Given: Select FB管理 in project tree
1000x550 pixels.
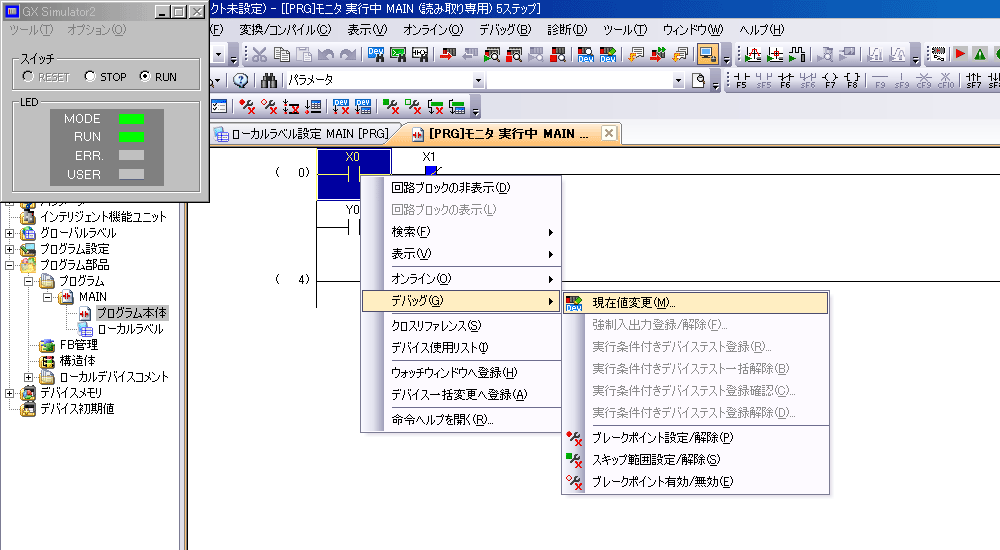Looking at the screenshot, I should tap(78, 345).
